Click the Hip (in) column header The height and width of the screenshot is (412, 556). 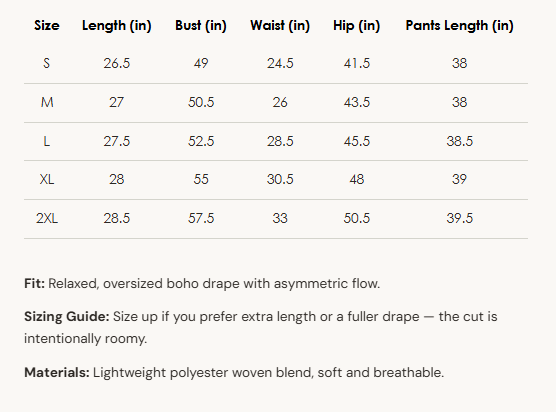pos(356,26)
